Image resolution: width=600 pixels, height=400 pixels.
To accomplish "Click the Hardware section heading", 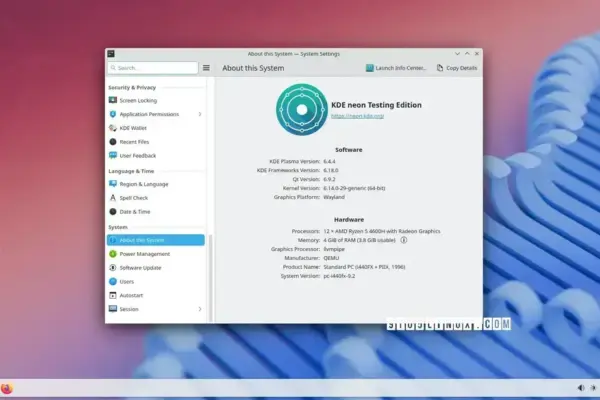I will tap(349, 220).
